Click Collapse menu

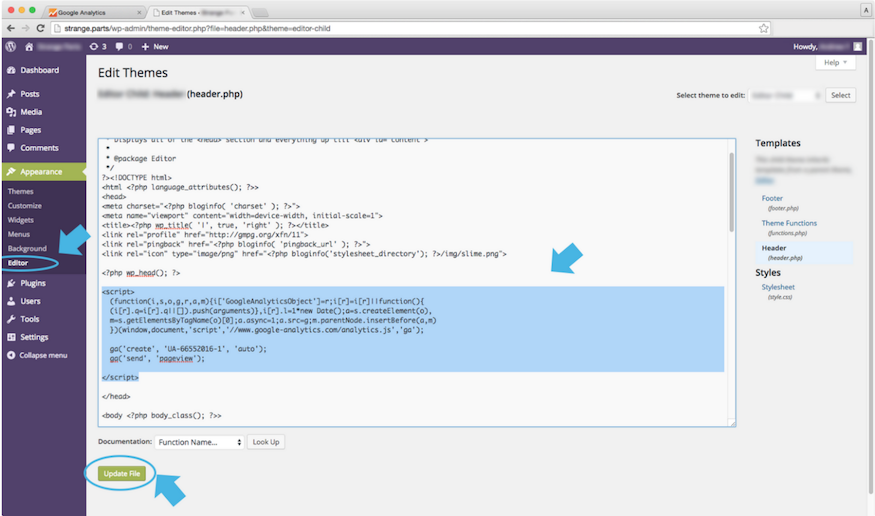pyautogui.click(x=44, y=355)
